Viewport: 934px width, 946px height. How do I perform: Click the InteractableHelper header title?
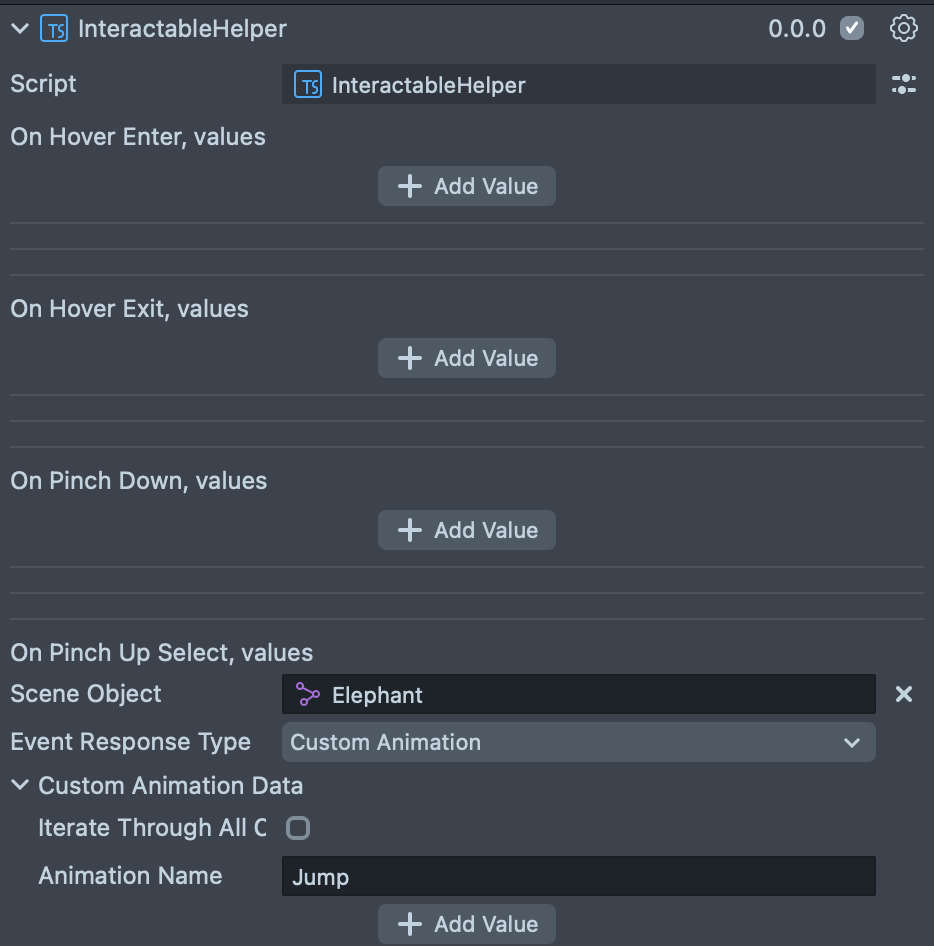click(x=182, y=29)
